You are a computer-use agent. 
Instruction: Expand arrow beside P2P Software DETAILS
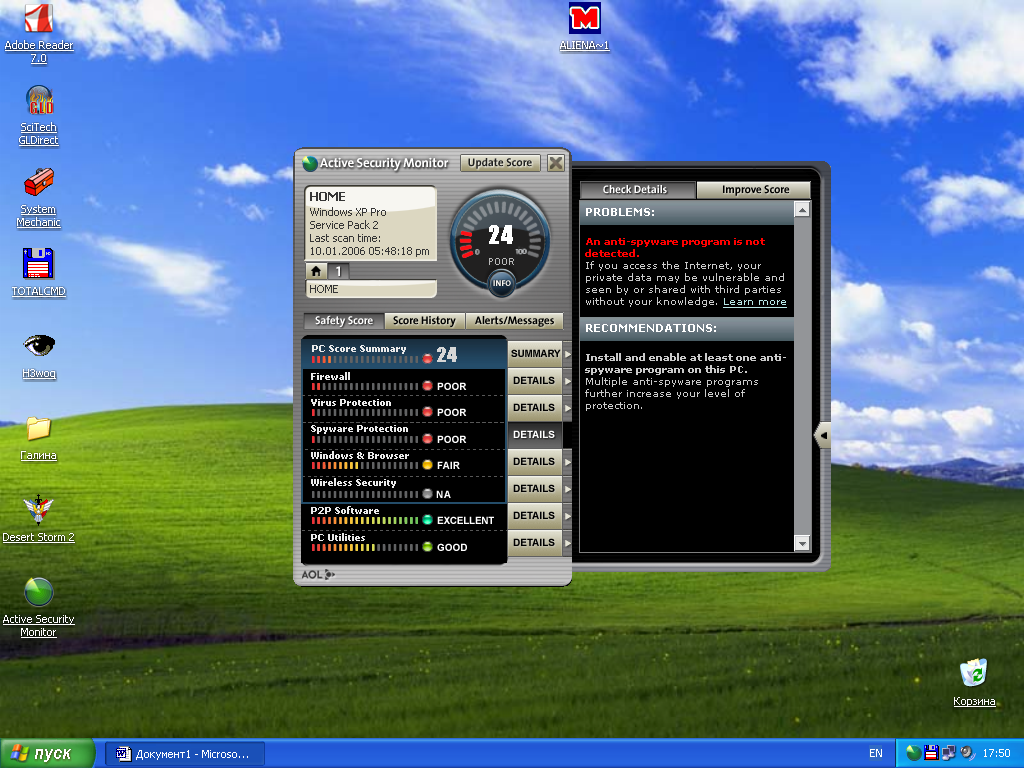[567, 516]
